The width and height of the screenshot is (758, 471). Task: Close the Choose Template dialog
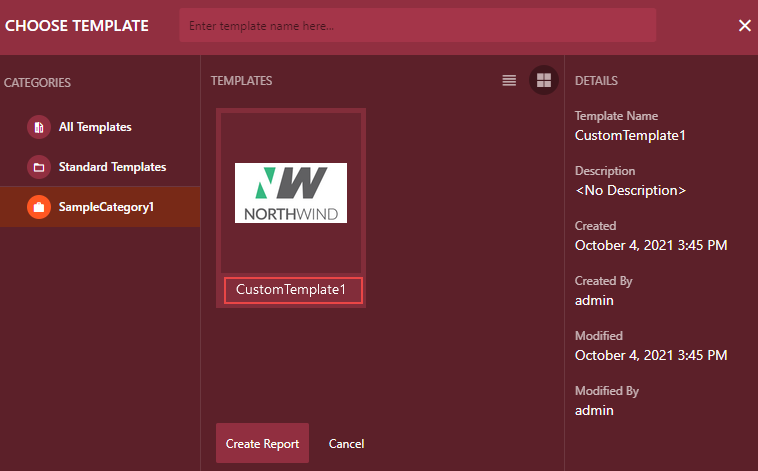745,26
